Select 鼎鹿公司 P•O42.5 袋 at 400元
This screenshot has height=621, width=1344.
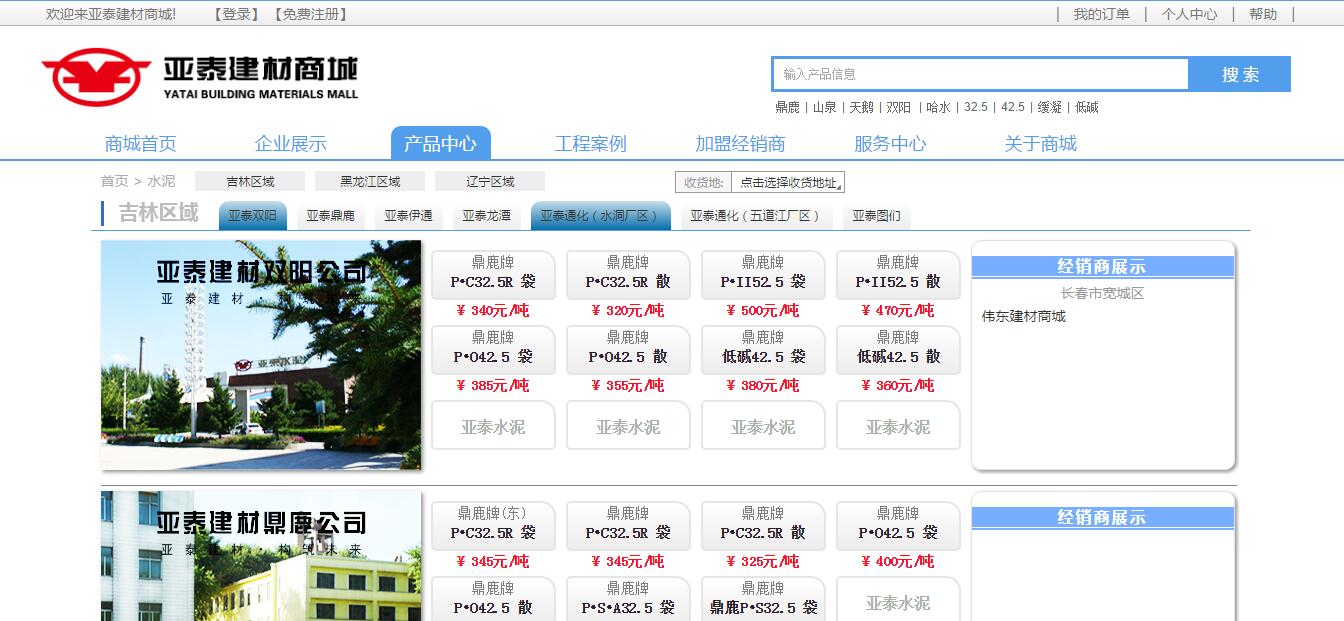pyautogui.click(x=898, y=525)
